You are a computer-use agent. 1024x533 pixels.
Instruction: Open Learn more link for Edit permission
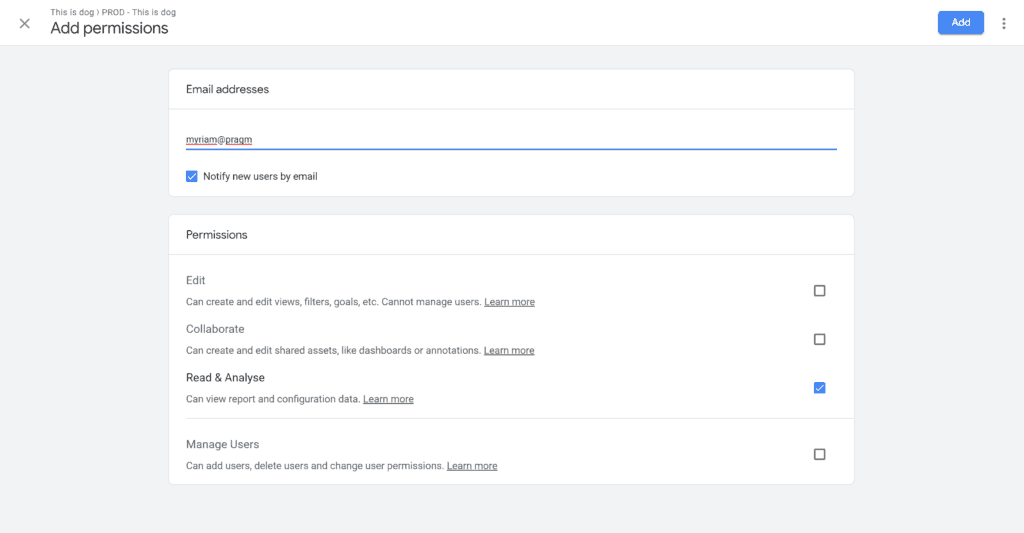[509, 302]
